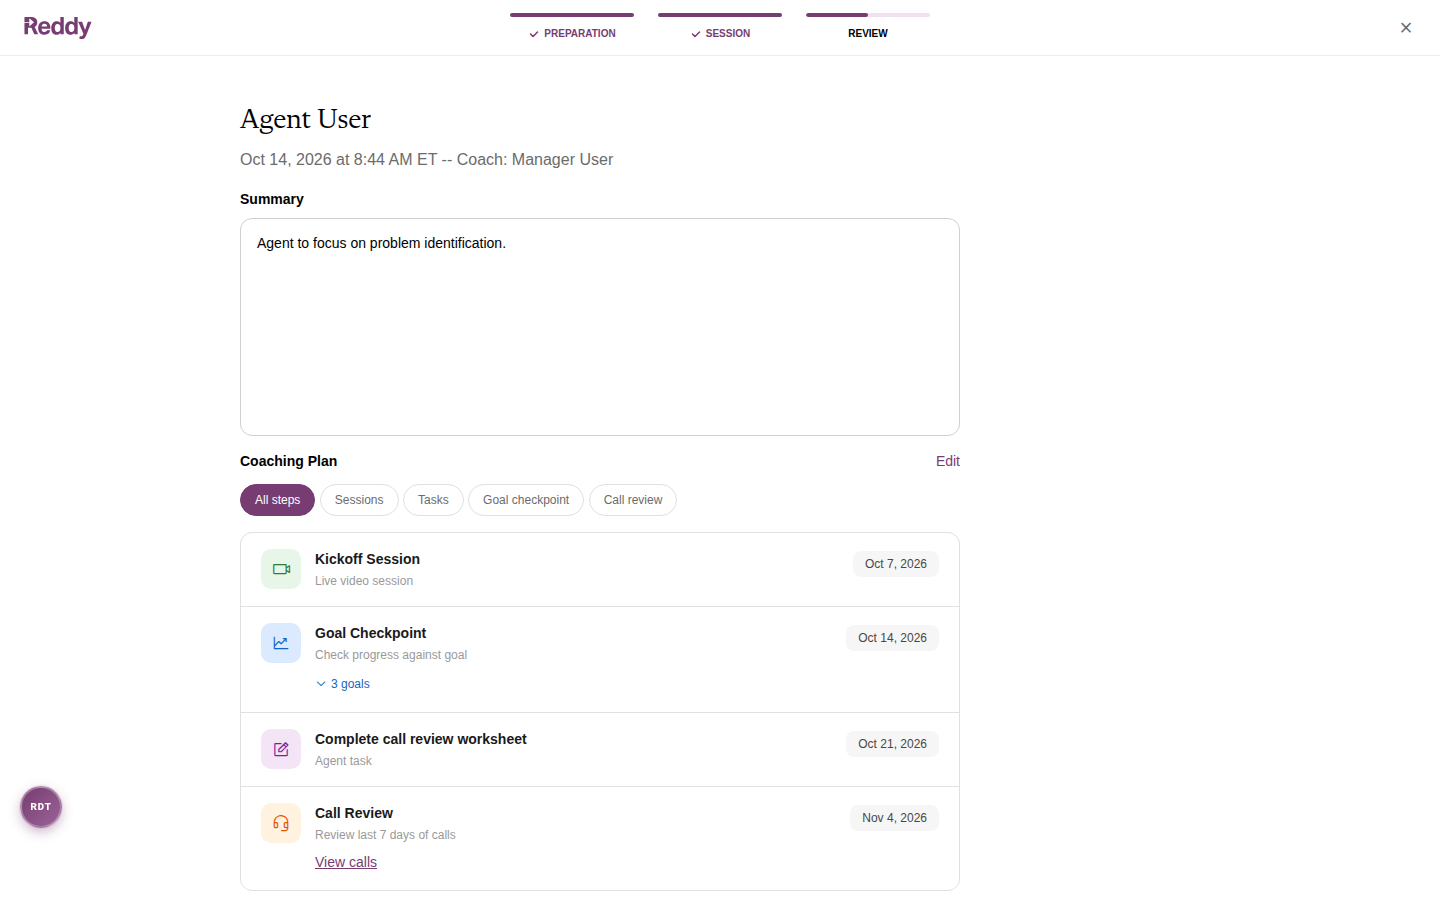Expand the 3 goals list
The image size is (1440, 900).
click(343, 684)
